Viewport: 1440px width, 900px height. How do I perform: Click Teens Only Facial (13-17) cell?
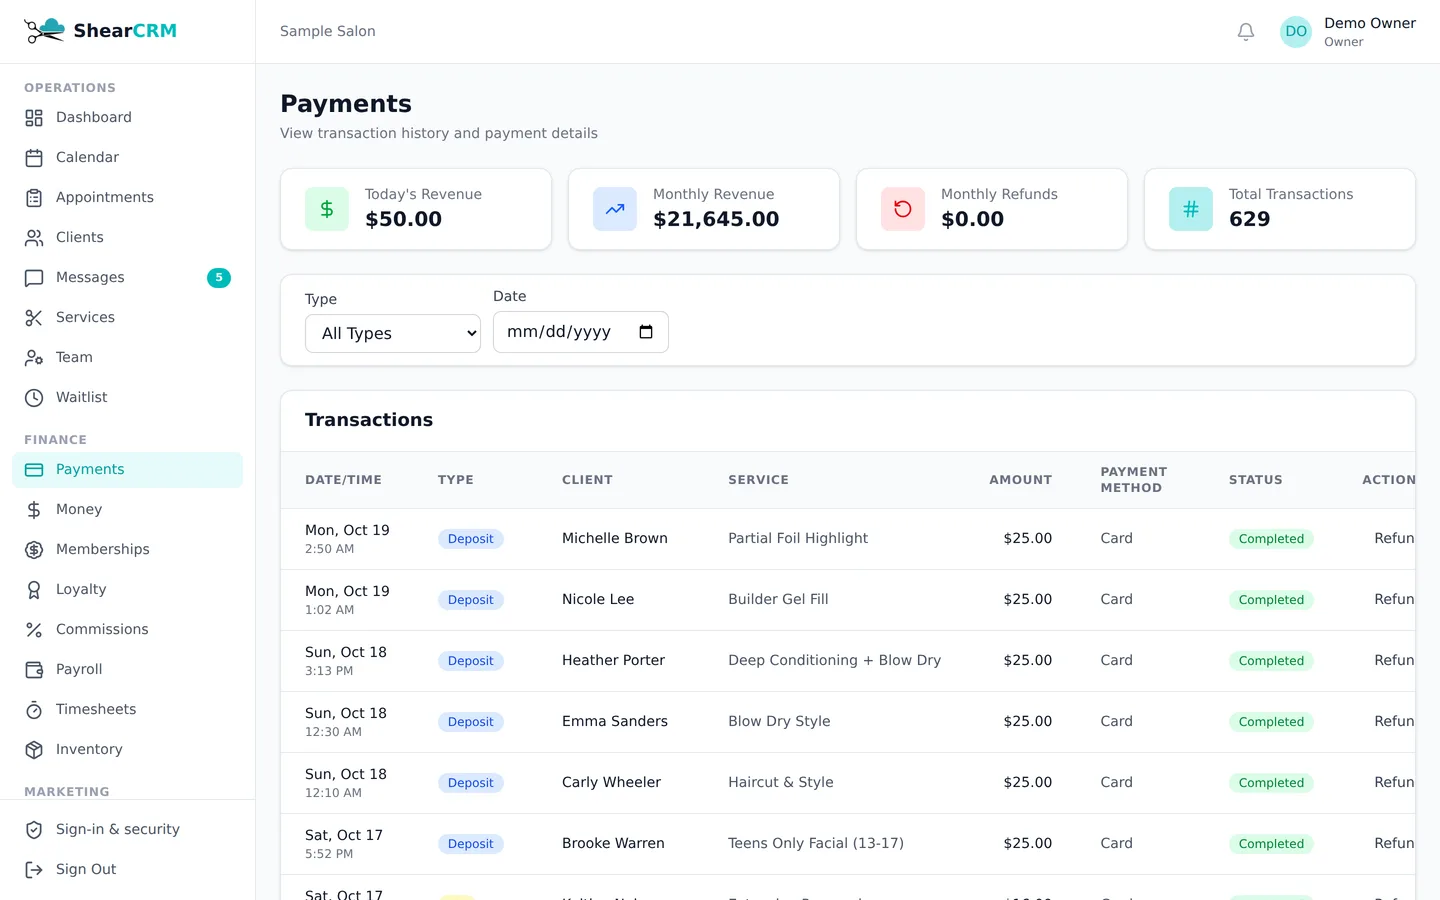click(816, 843)
